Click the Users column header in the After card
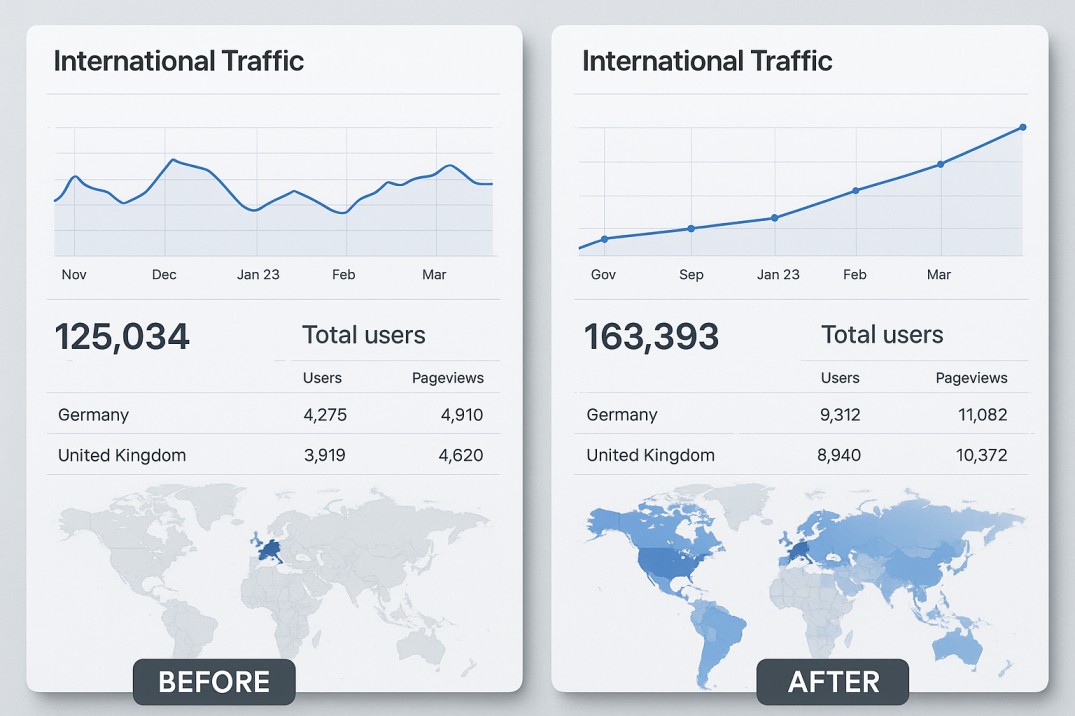Screen dimensions: 1075x716 coord(840,378)
